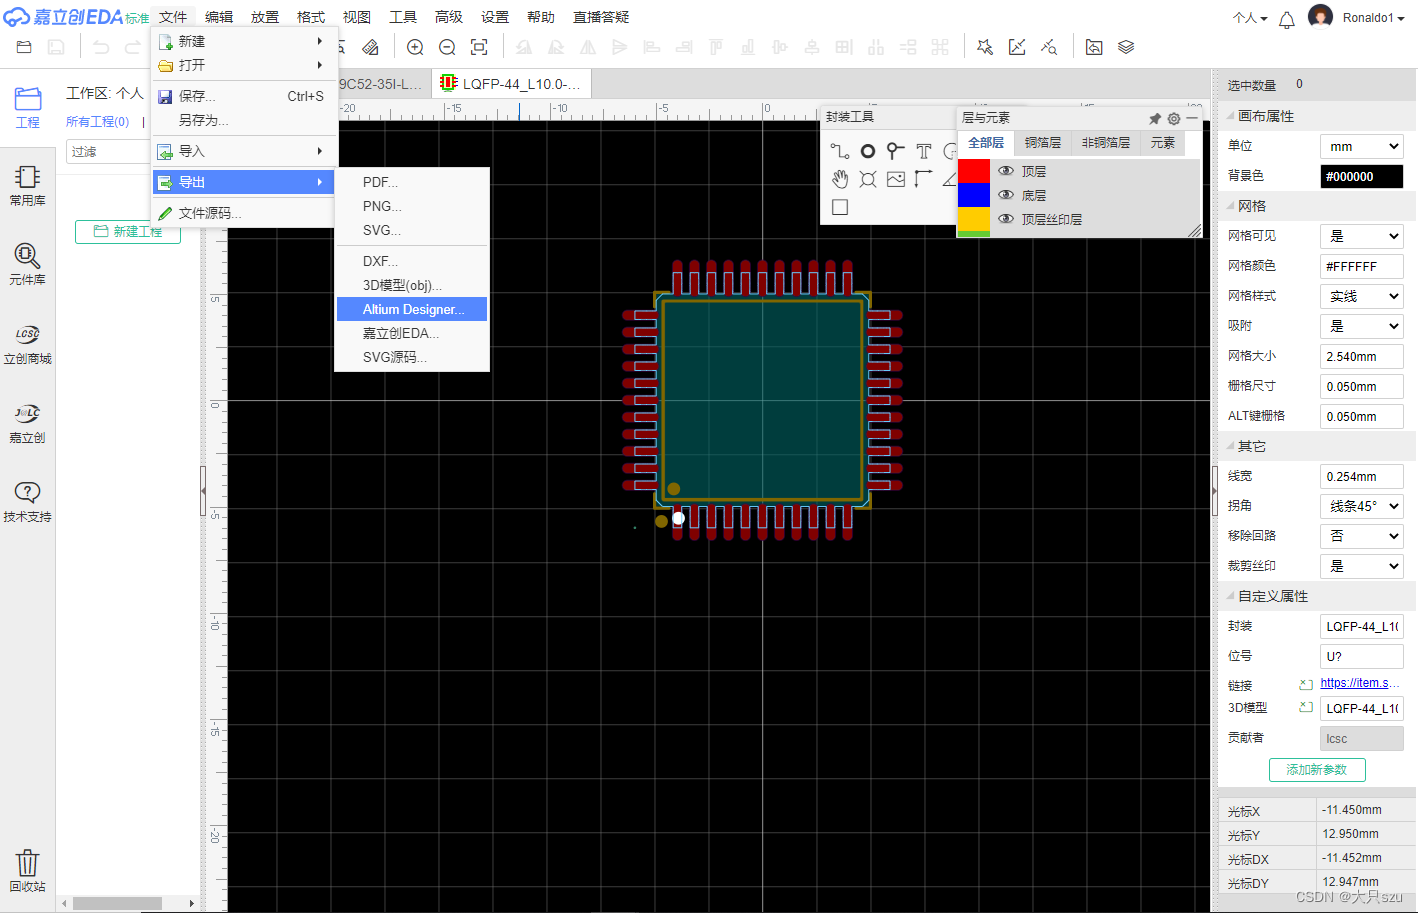Open the 个人 account dropdown
1418x913 pixels.
1250,18
